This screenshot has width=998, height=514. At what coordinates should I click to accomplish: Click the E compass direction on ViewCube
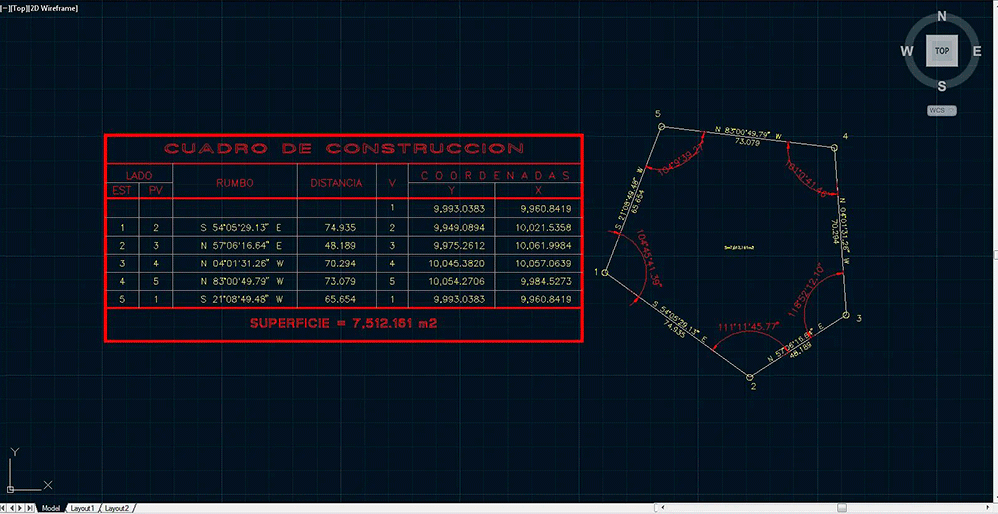(x=976, y=51)
